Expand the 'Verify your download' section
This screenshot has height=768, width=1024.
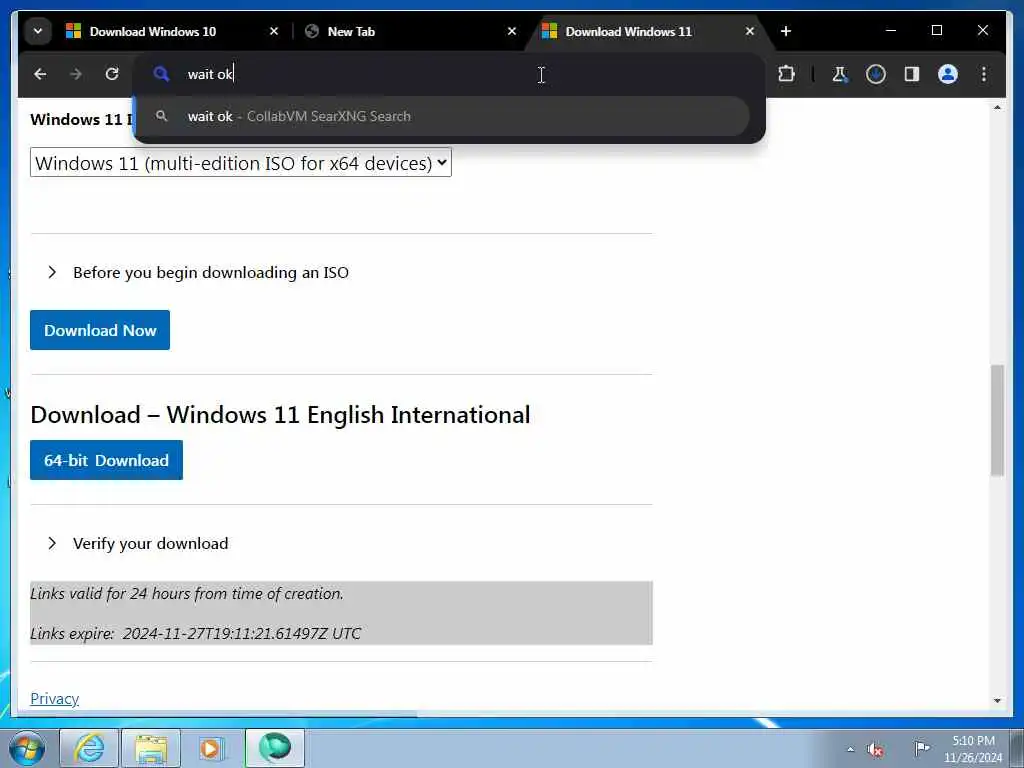137,543
